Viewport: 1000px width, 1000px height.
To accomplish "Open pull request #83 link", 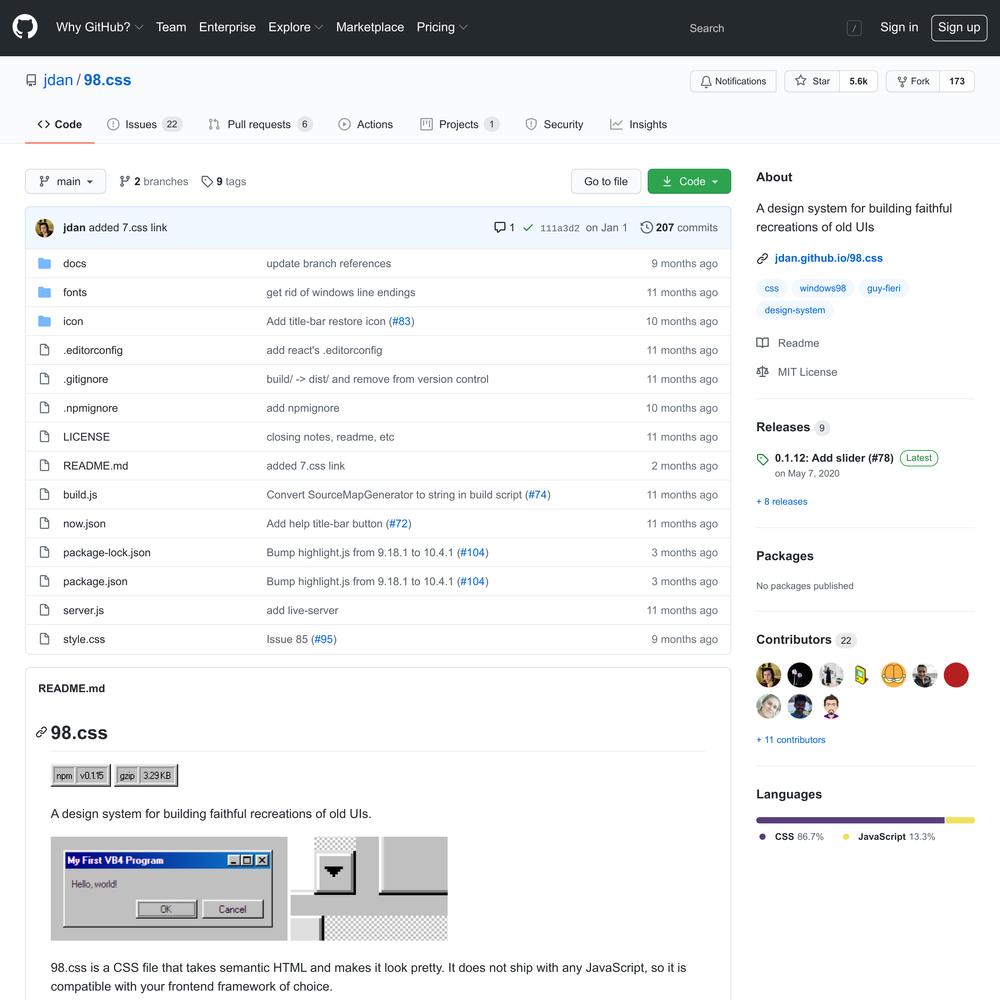I will point(402,321).
